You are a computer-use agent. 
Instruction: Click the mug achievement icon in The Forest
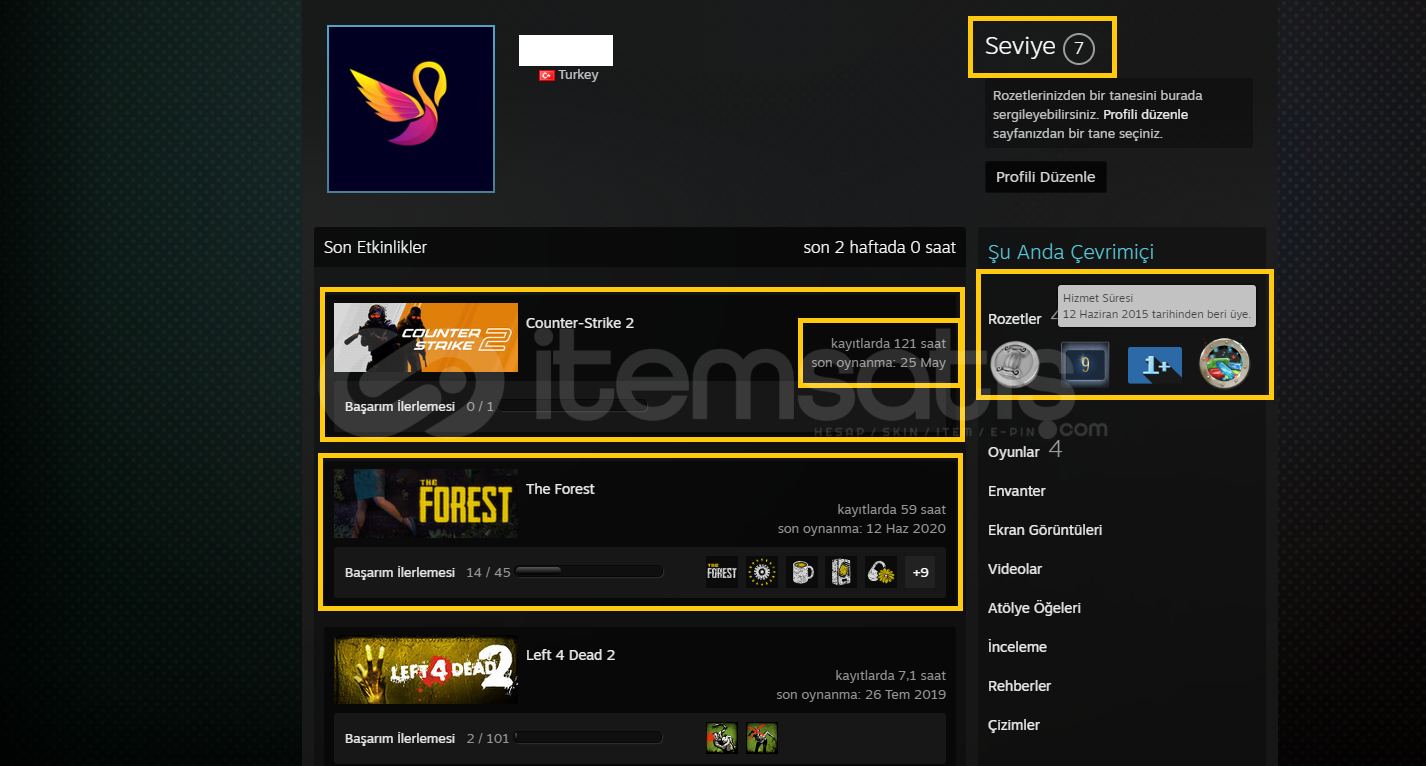point(802,572)
